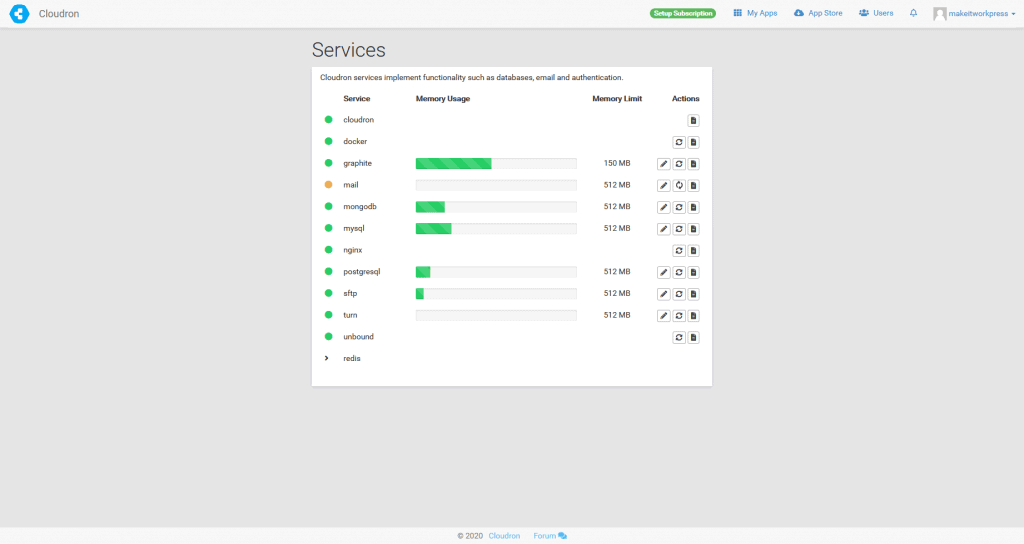Restart the mysql service
This screenshot has width=1024, height=544.
point(679,229)
